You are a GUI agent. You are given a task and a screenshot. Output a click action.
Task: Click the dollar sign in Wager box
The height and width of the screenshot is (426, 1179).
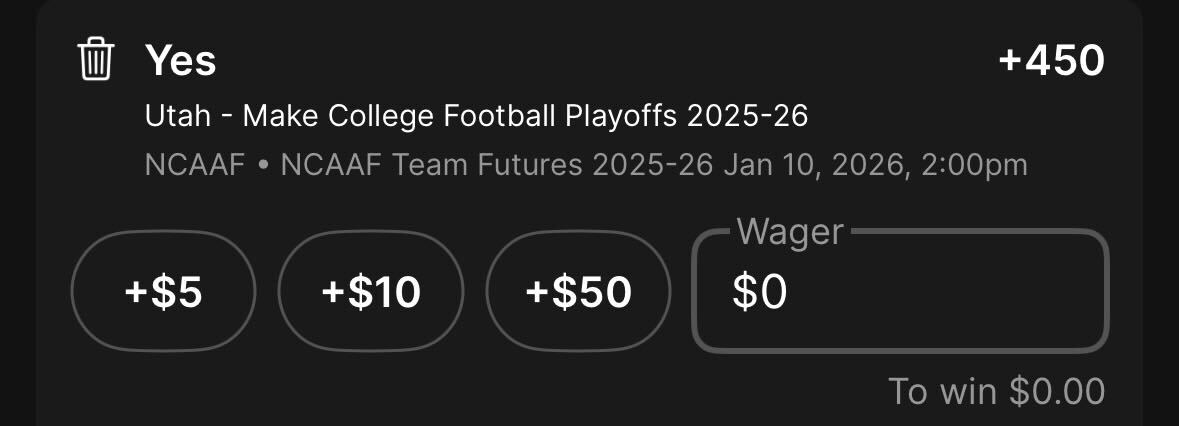point(744,292)
